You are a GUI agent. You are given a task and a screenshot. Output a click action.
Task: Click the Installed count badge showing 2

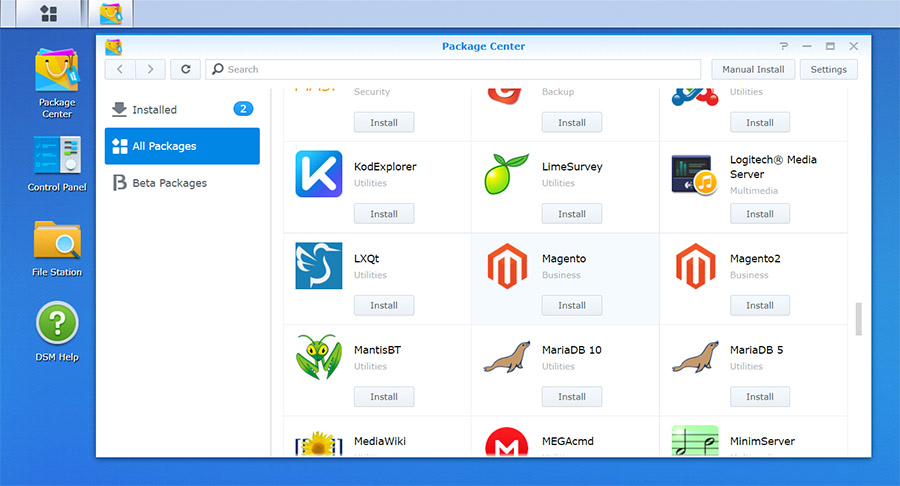tap(243, 109)
